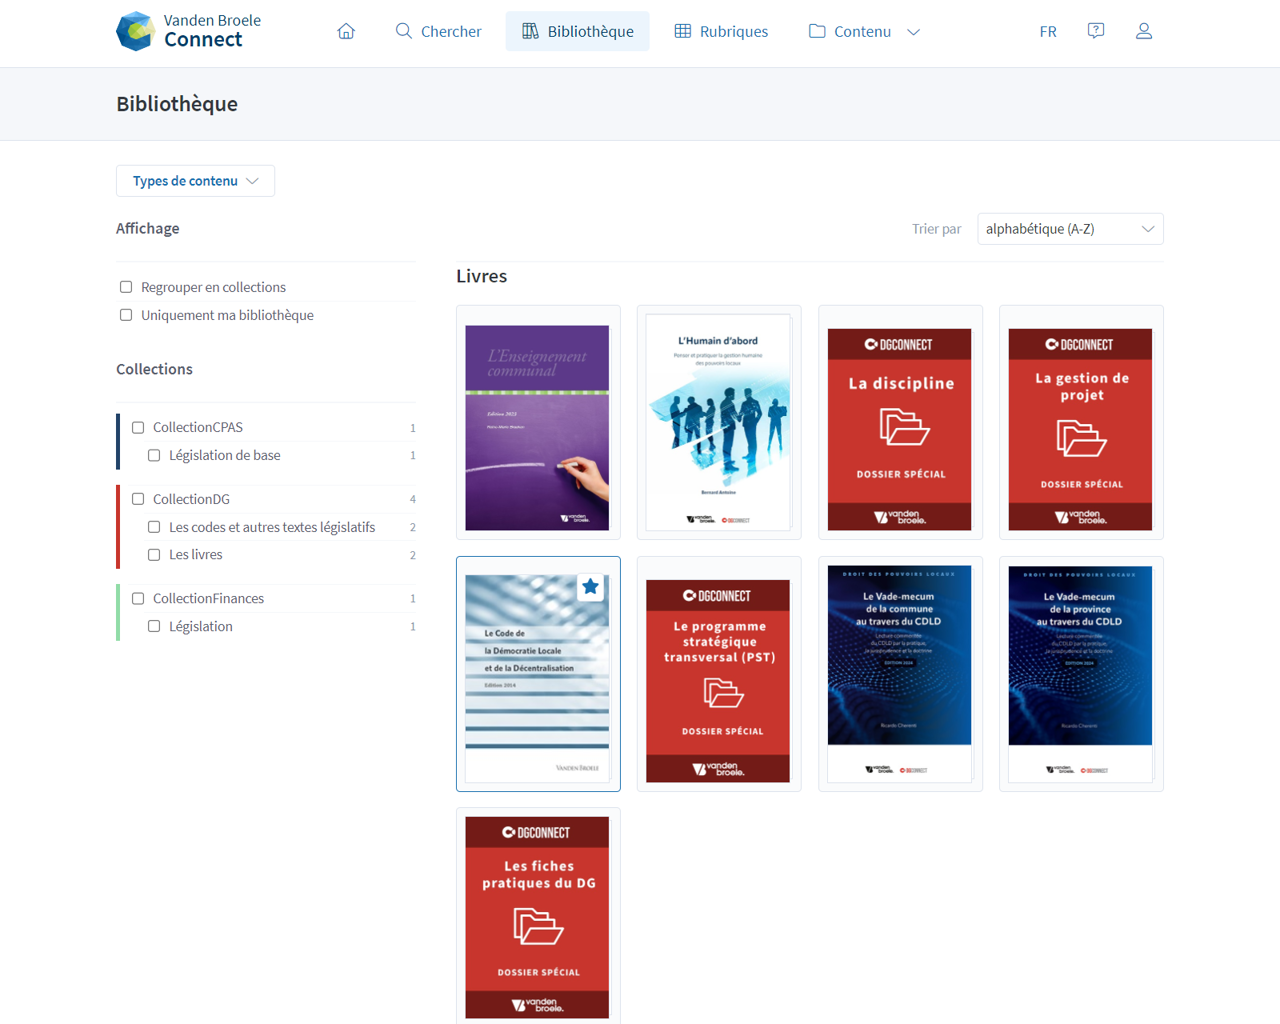1280x1024 pixels.
Task: Tick the Législation de base checkbox
Action: pyautogui.click(x=154, y=455)
